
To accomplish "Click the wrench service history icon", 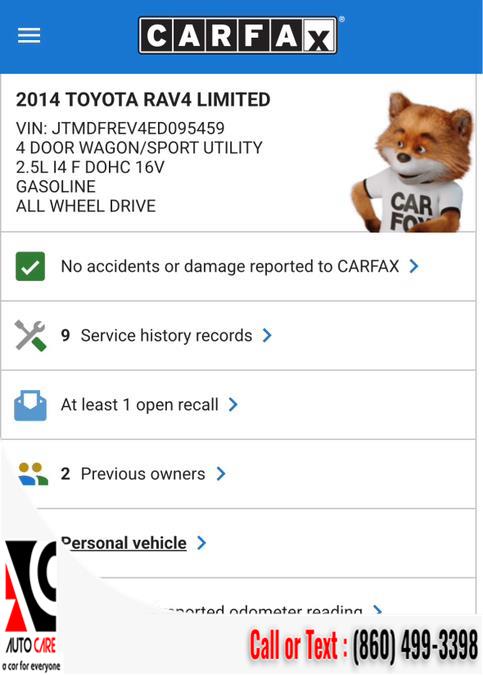I will [30, 335].
